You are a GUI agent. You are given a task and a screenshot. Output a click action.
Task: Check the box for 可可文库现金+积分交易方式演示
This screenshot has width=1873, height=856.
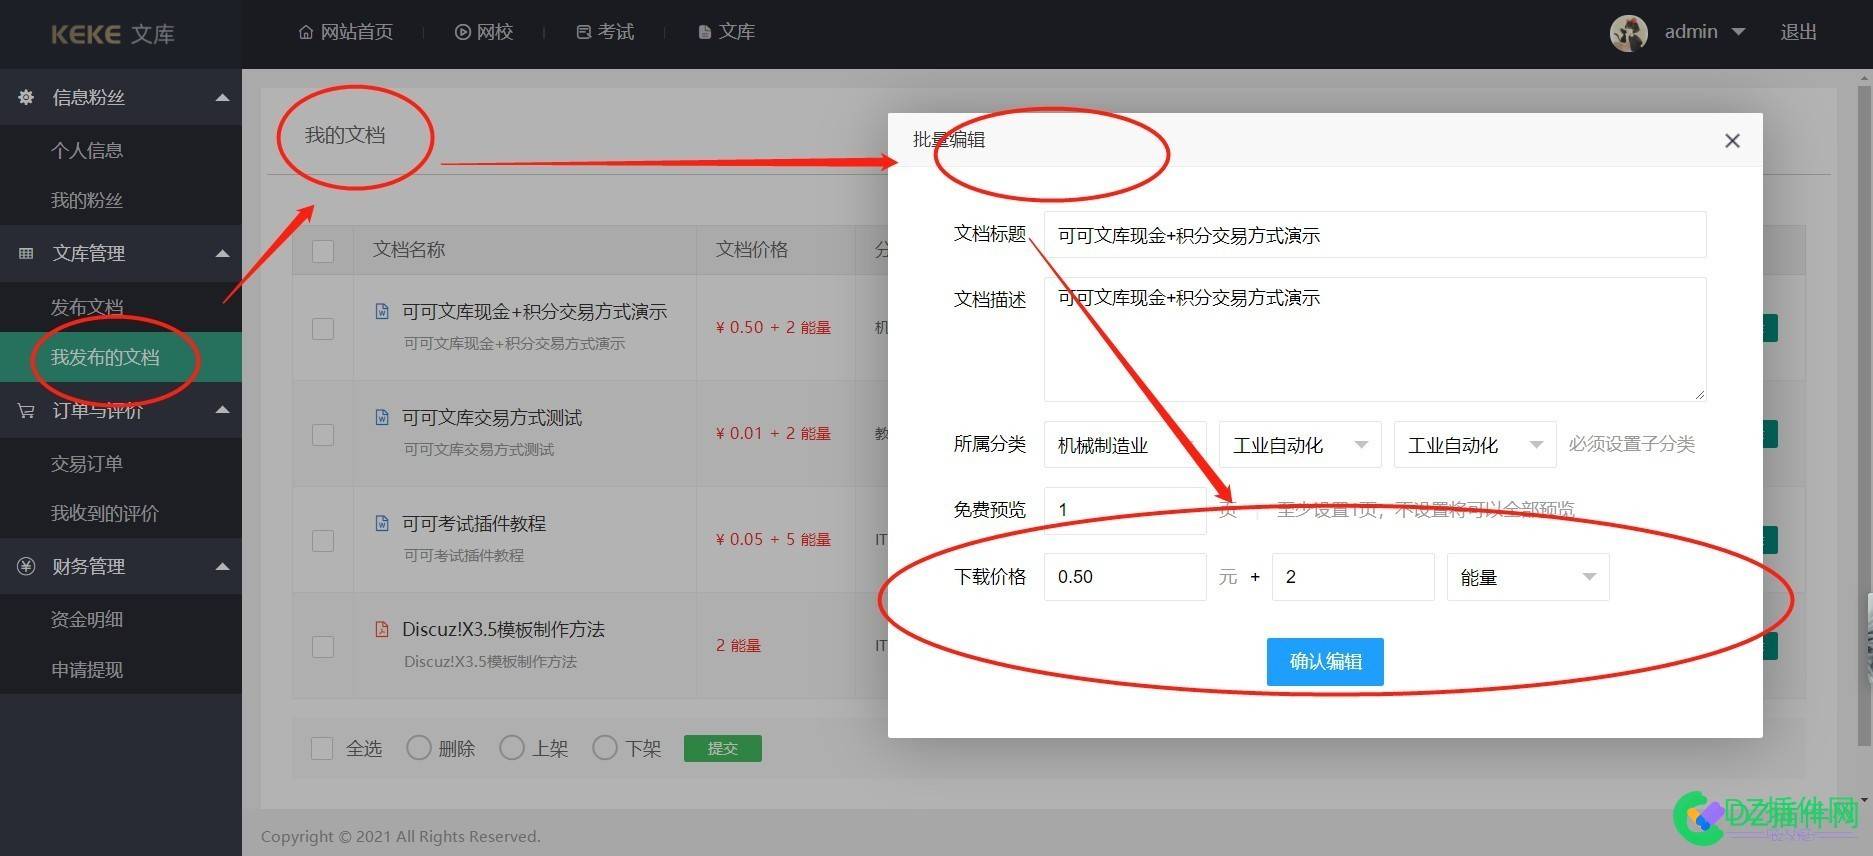pos(323,329)
